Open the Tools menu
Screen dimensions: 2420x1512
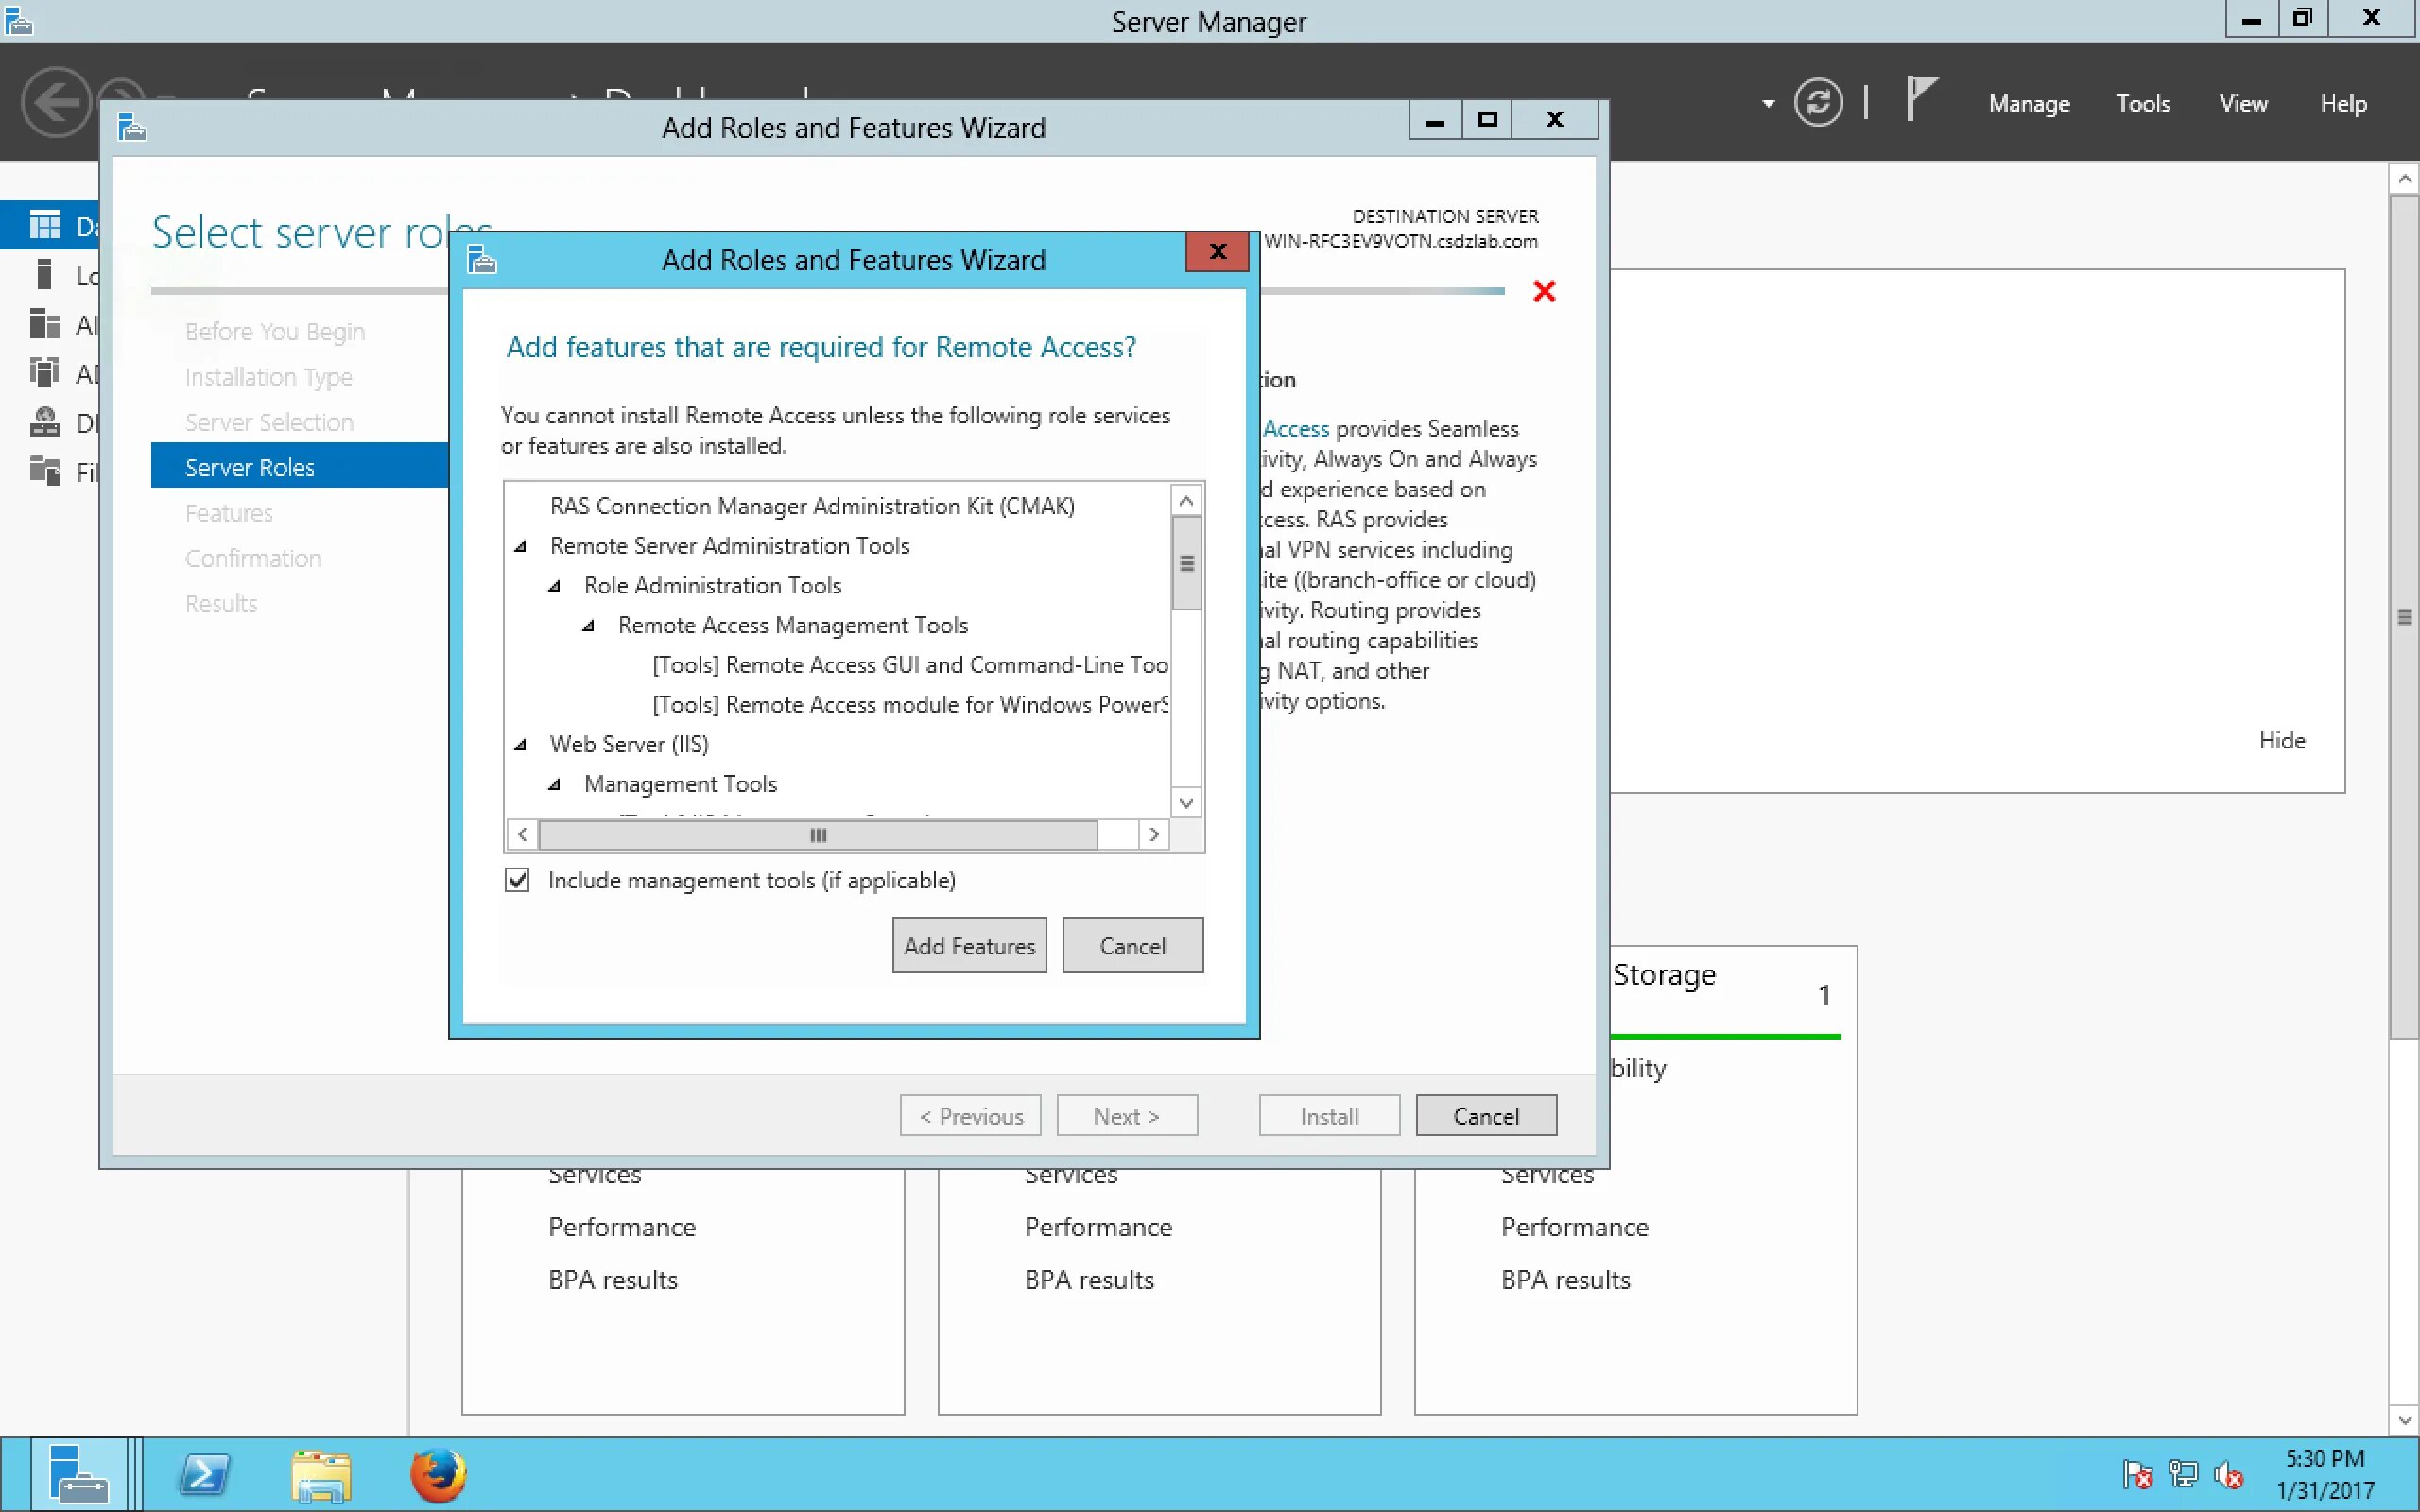[2142, 103]
